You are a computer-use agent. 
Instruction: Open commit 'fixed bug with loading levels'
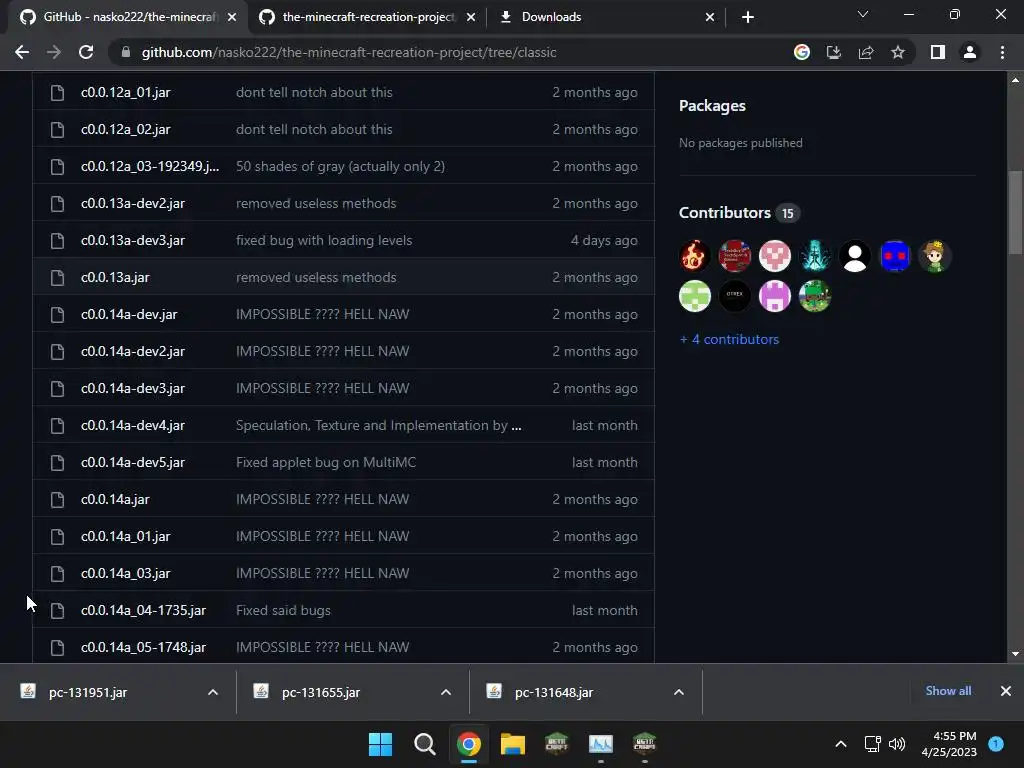click(x=324, y=240)
